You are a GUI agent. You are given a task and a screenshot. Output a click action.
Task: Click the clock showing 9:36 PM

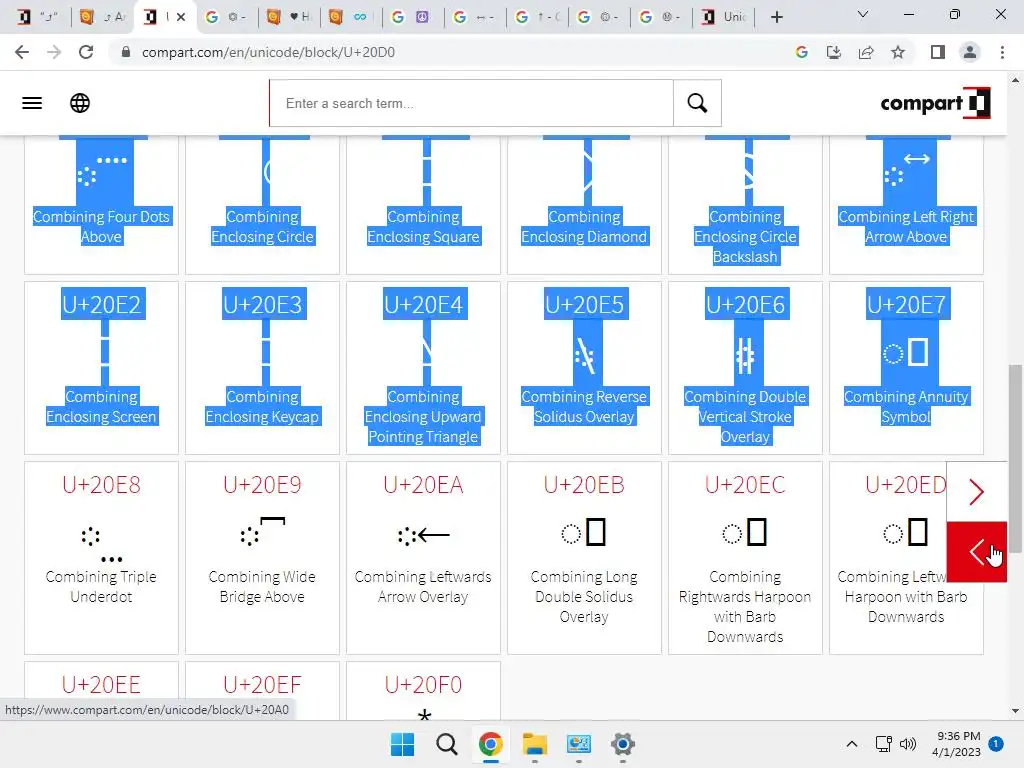tap(957, 744)
